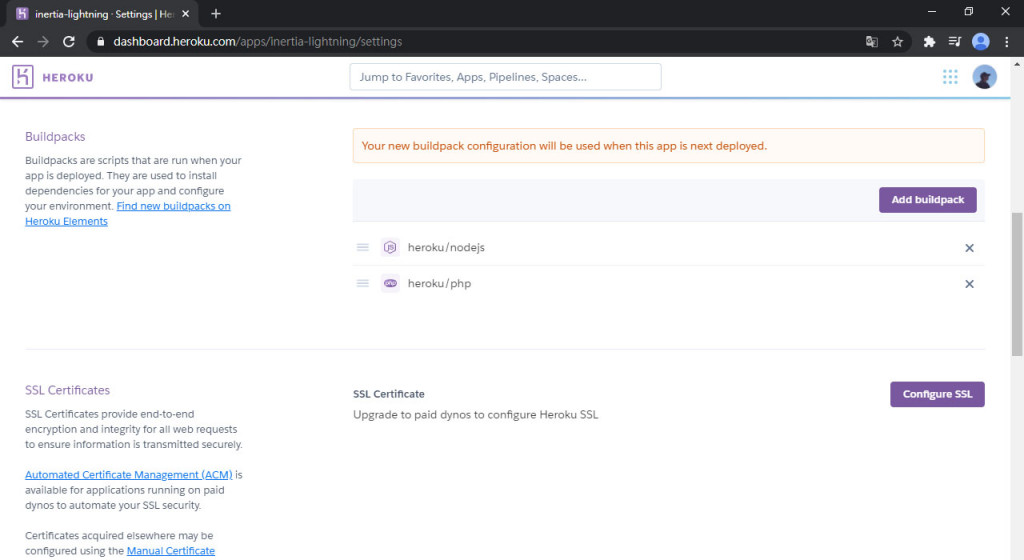The height and width of the screenshot is (560, 1024).
Task: Grab the heroku/nodejs drag handle
Action: (x=363, y=248)
